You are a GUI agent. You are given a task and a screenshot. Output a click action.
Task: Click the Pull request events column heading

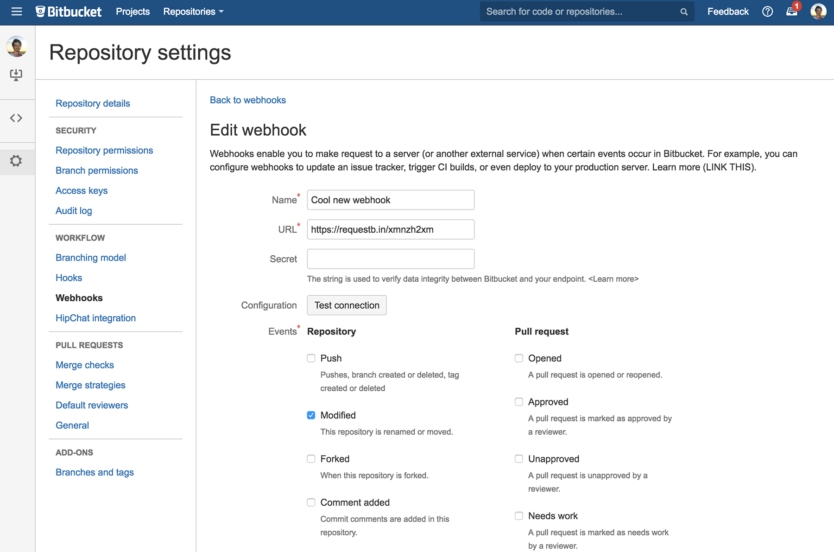click(x=541, y=331)
